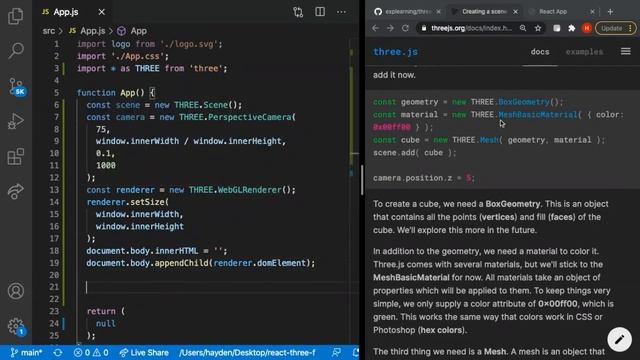Image resolution: width=640 pixels, height=360 pixels.
Task: Switch to the GitHub browser tab
Action: coord(407,11)
